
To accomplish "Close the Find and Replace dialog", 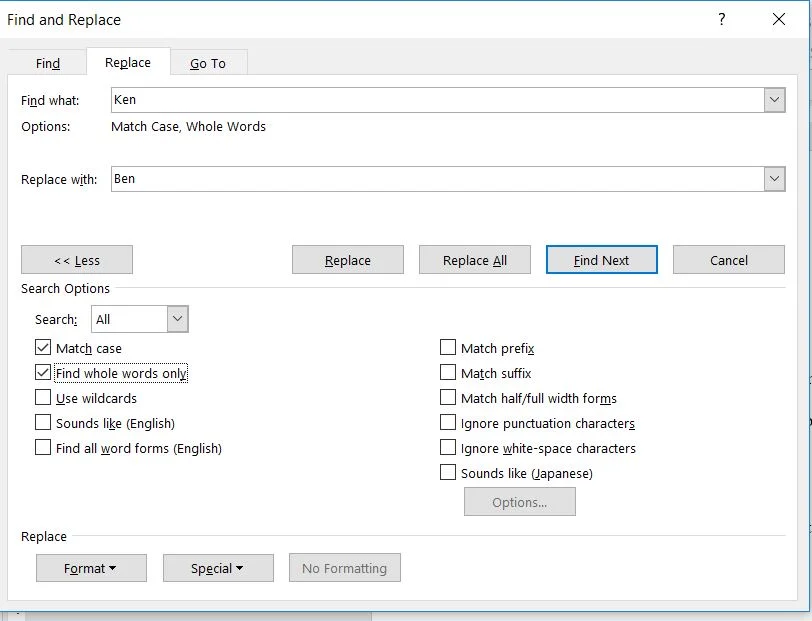I will [x=778, y=20].
